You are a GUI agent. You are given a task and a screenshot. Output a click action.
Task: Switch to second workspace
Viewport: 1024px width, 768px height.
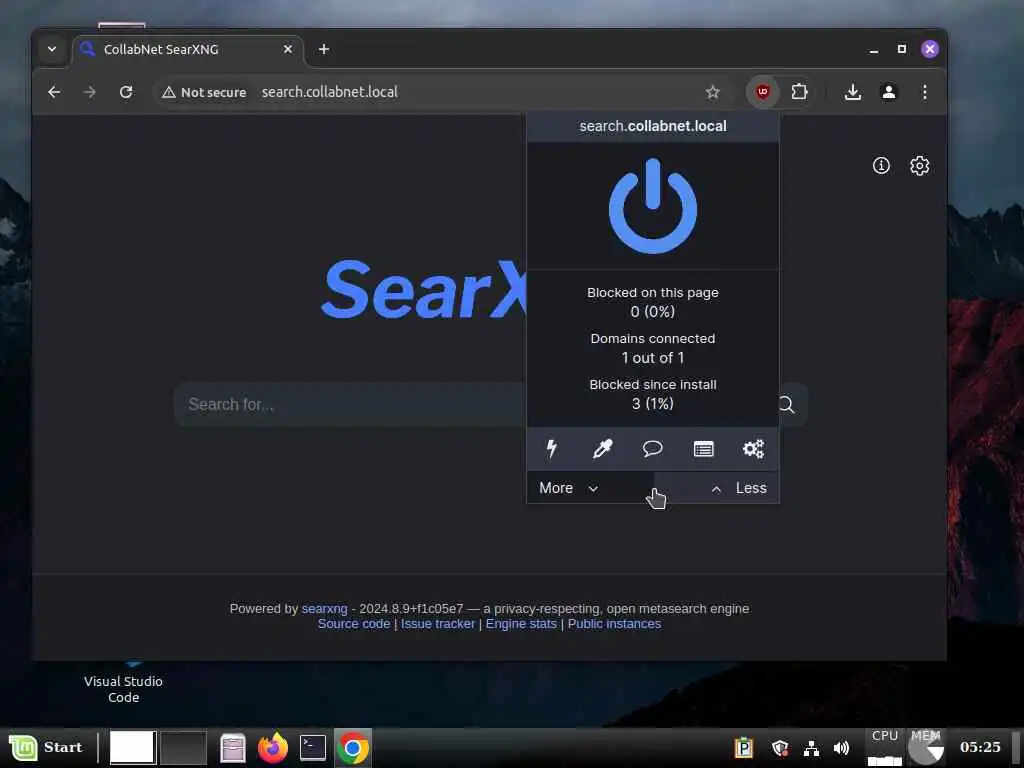[x=184, y=747]
